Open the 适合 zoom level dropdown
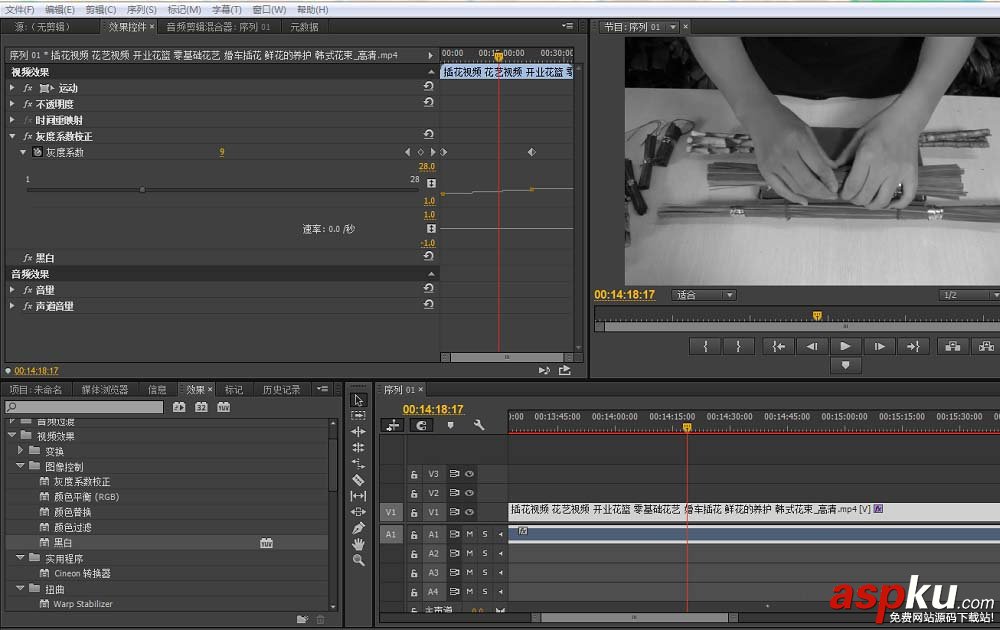 [x=704, y=295]
